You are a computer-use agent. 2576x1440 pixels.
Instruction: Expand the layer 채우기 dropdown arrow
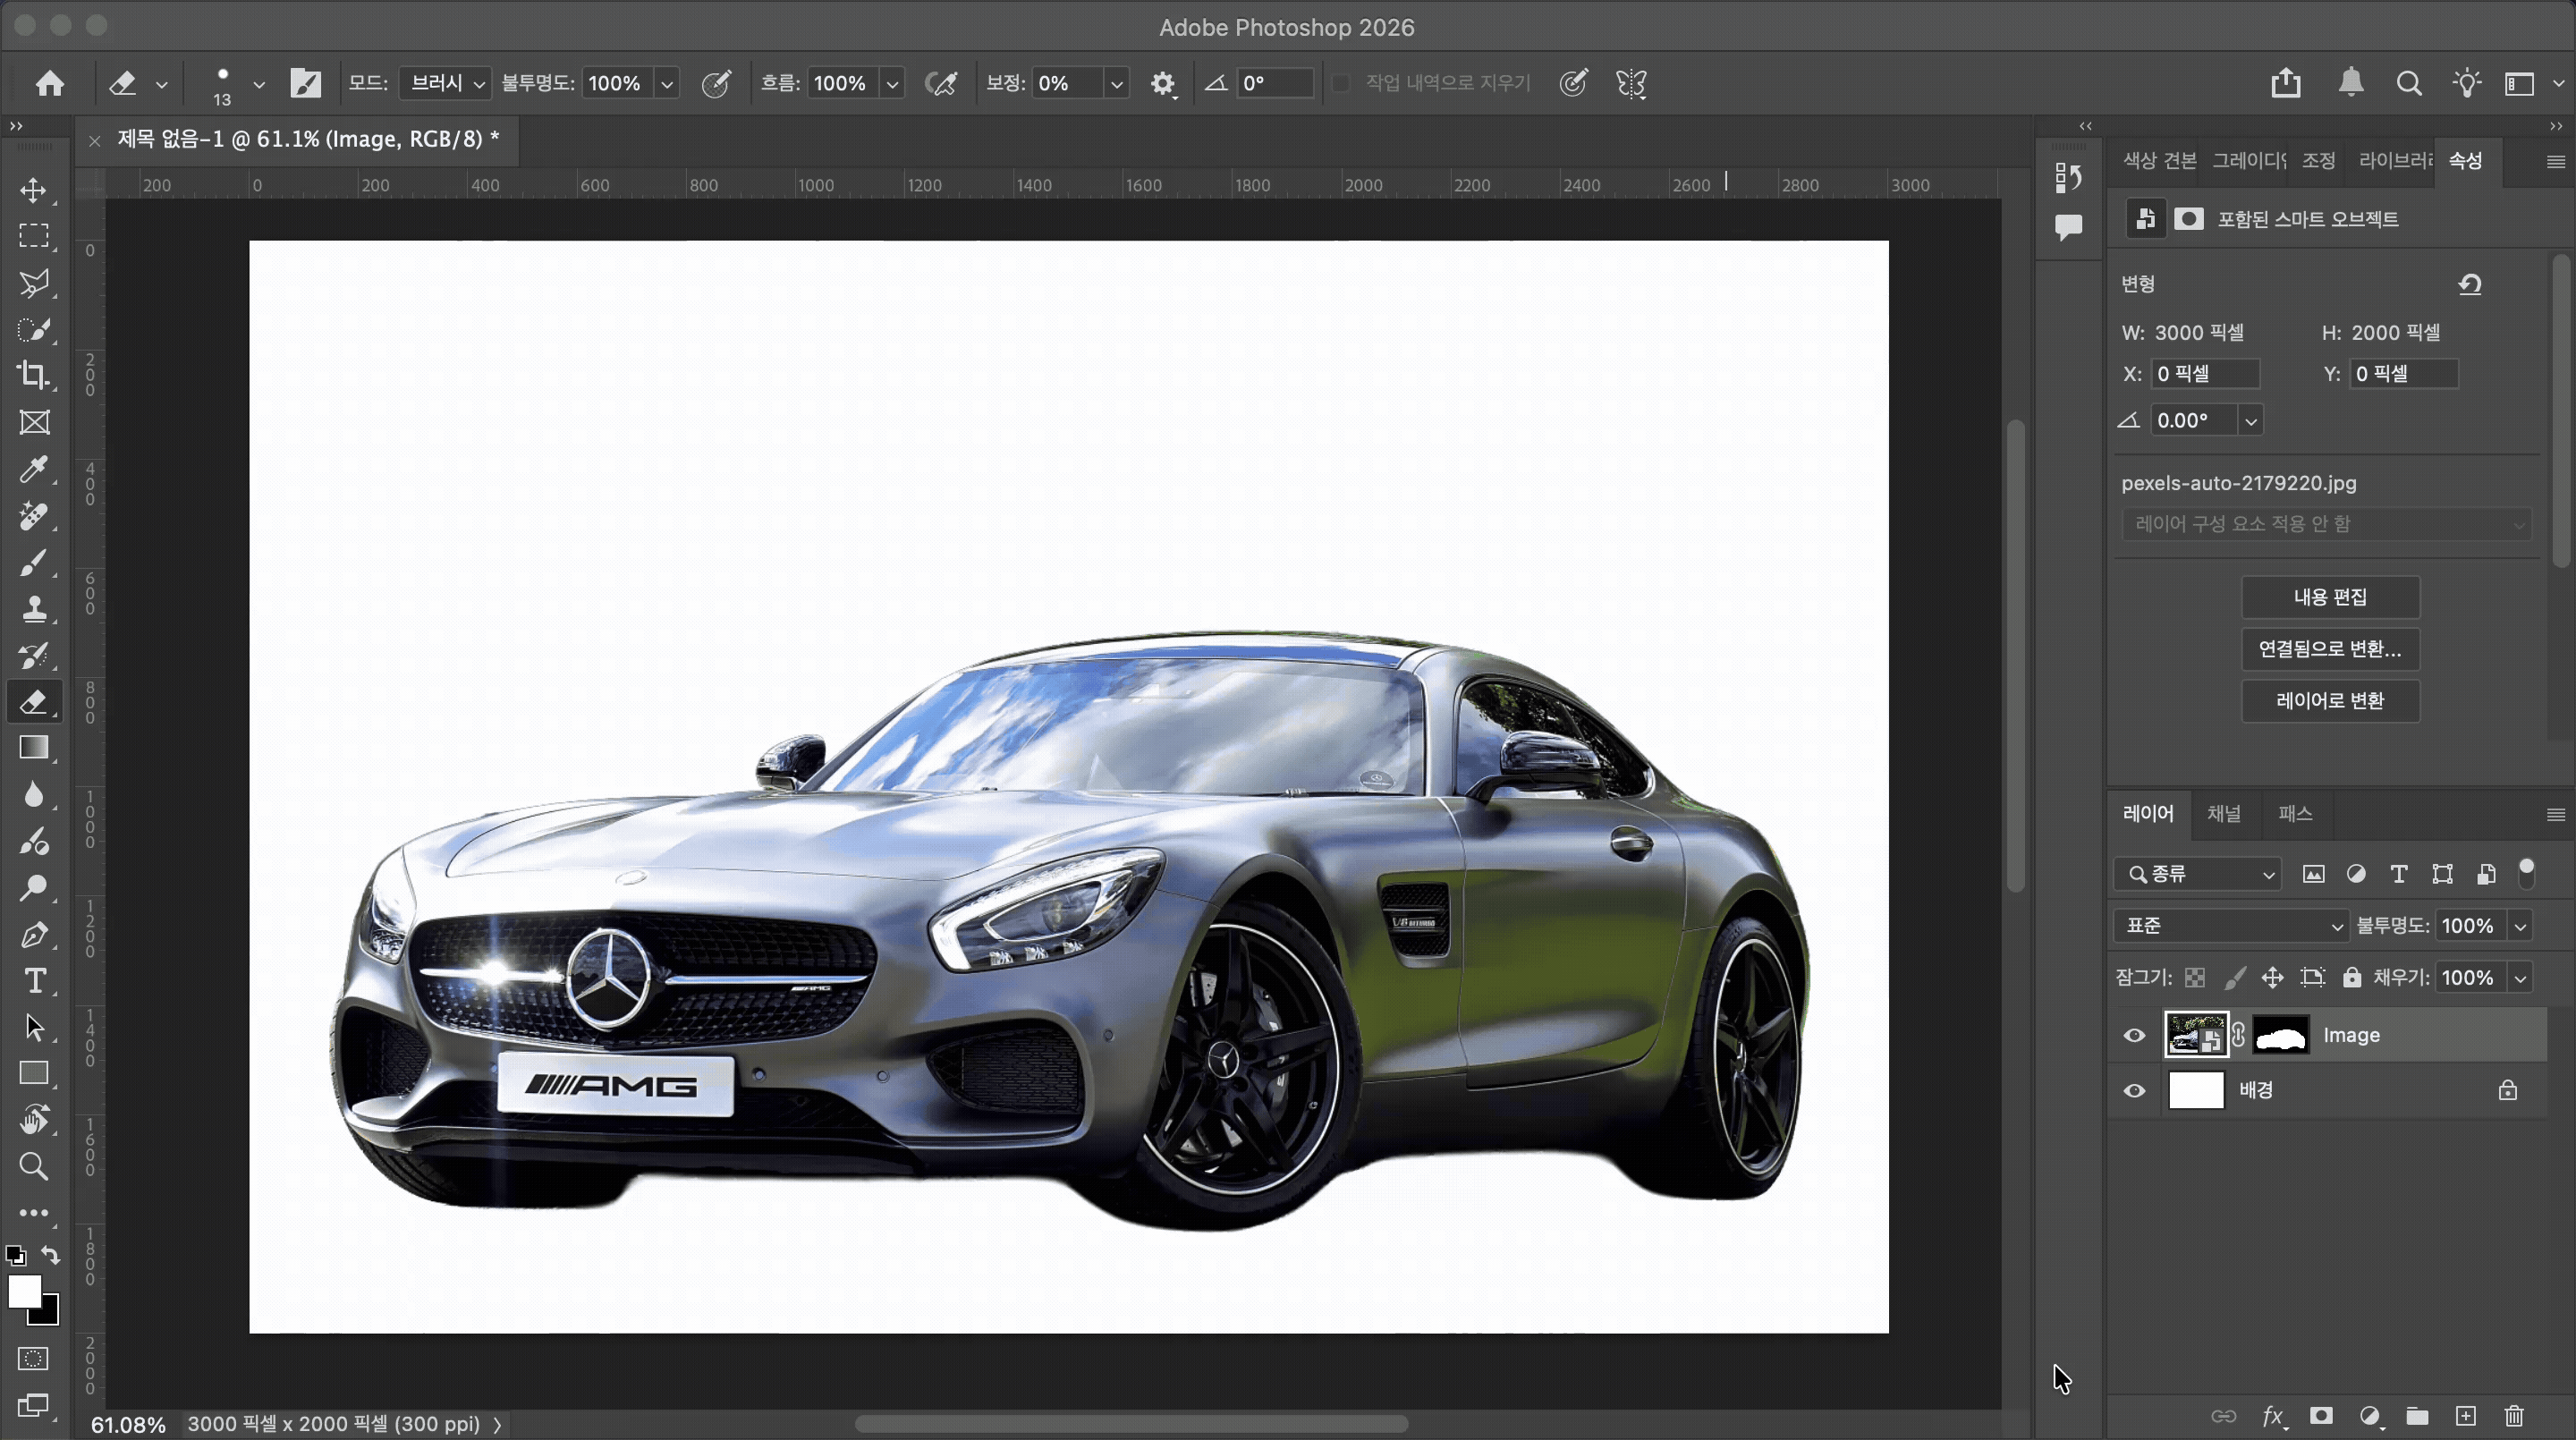pyautogui.click(x=2521, y=978)
